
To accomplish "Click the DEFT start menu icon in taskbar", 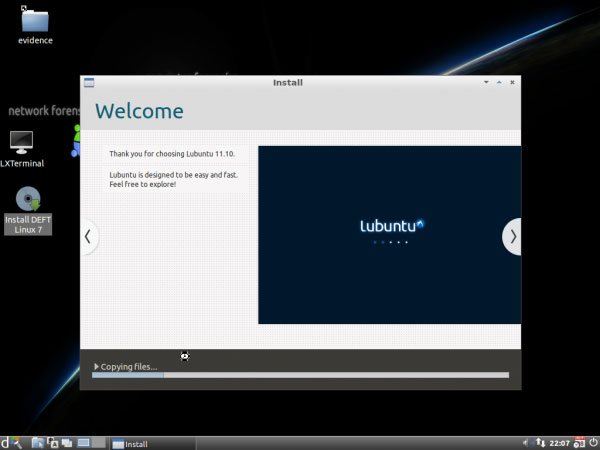I will tap(5, 443).
